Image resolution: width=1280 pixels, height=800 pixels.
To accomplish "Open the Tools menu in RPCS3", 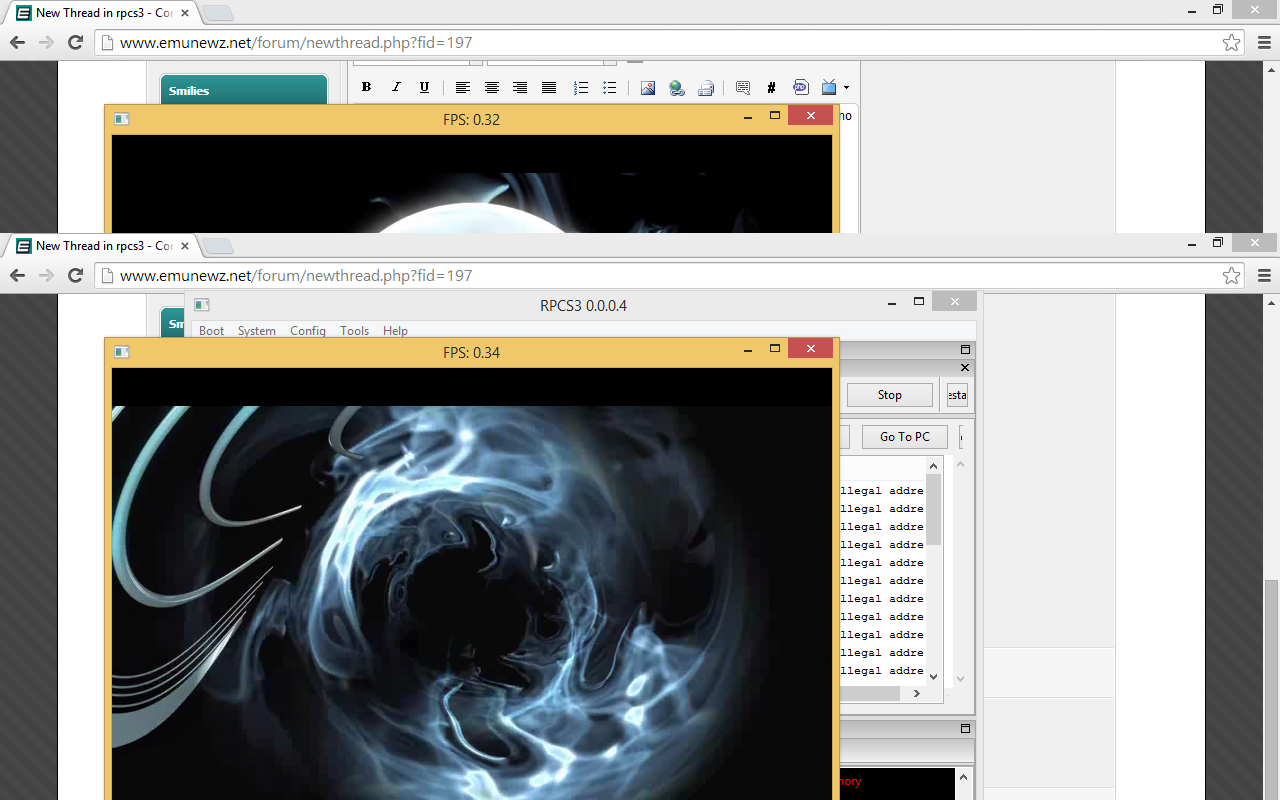I will coord(354,331).
